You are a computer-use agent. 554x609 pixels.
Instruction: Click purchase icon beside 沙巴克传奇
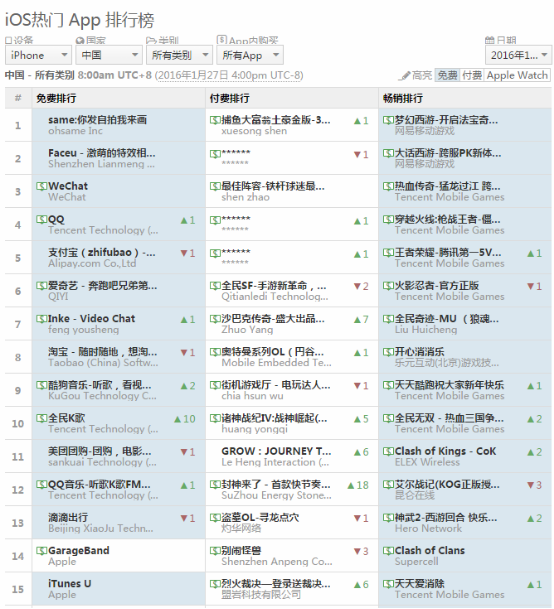coord(215,319)
